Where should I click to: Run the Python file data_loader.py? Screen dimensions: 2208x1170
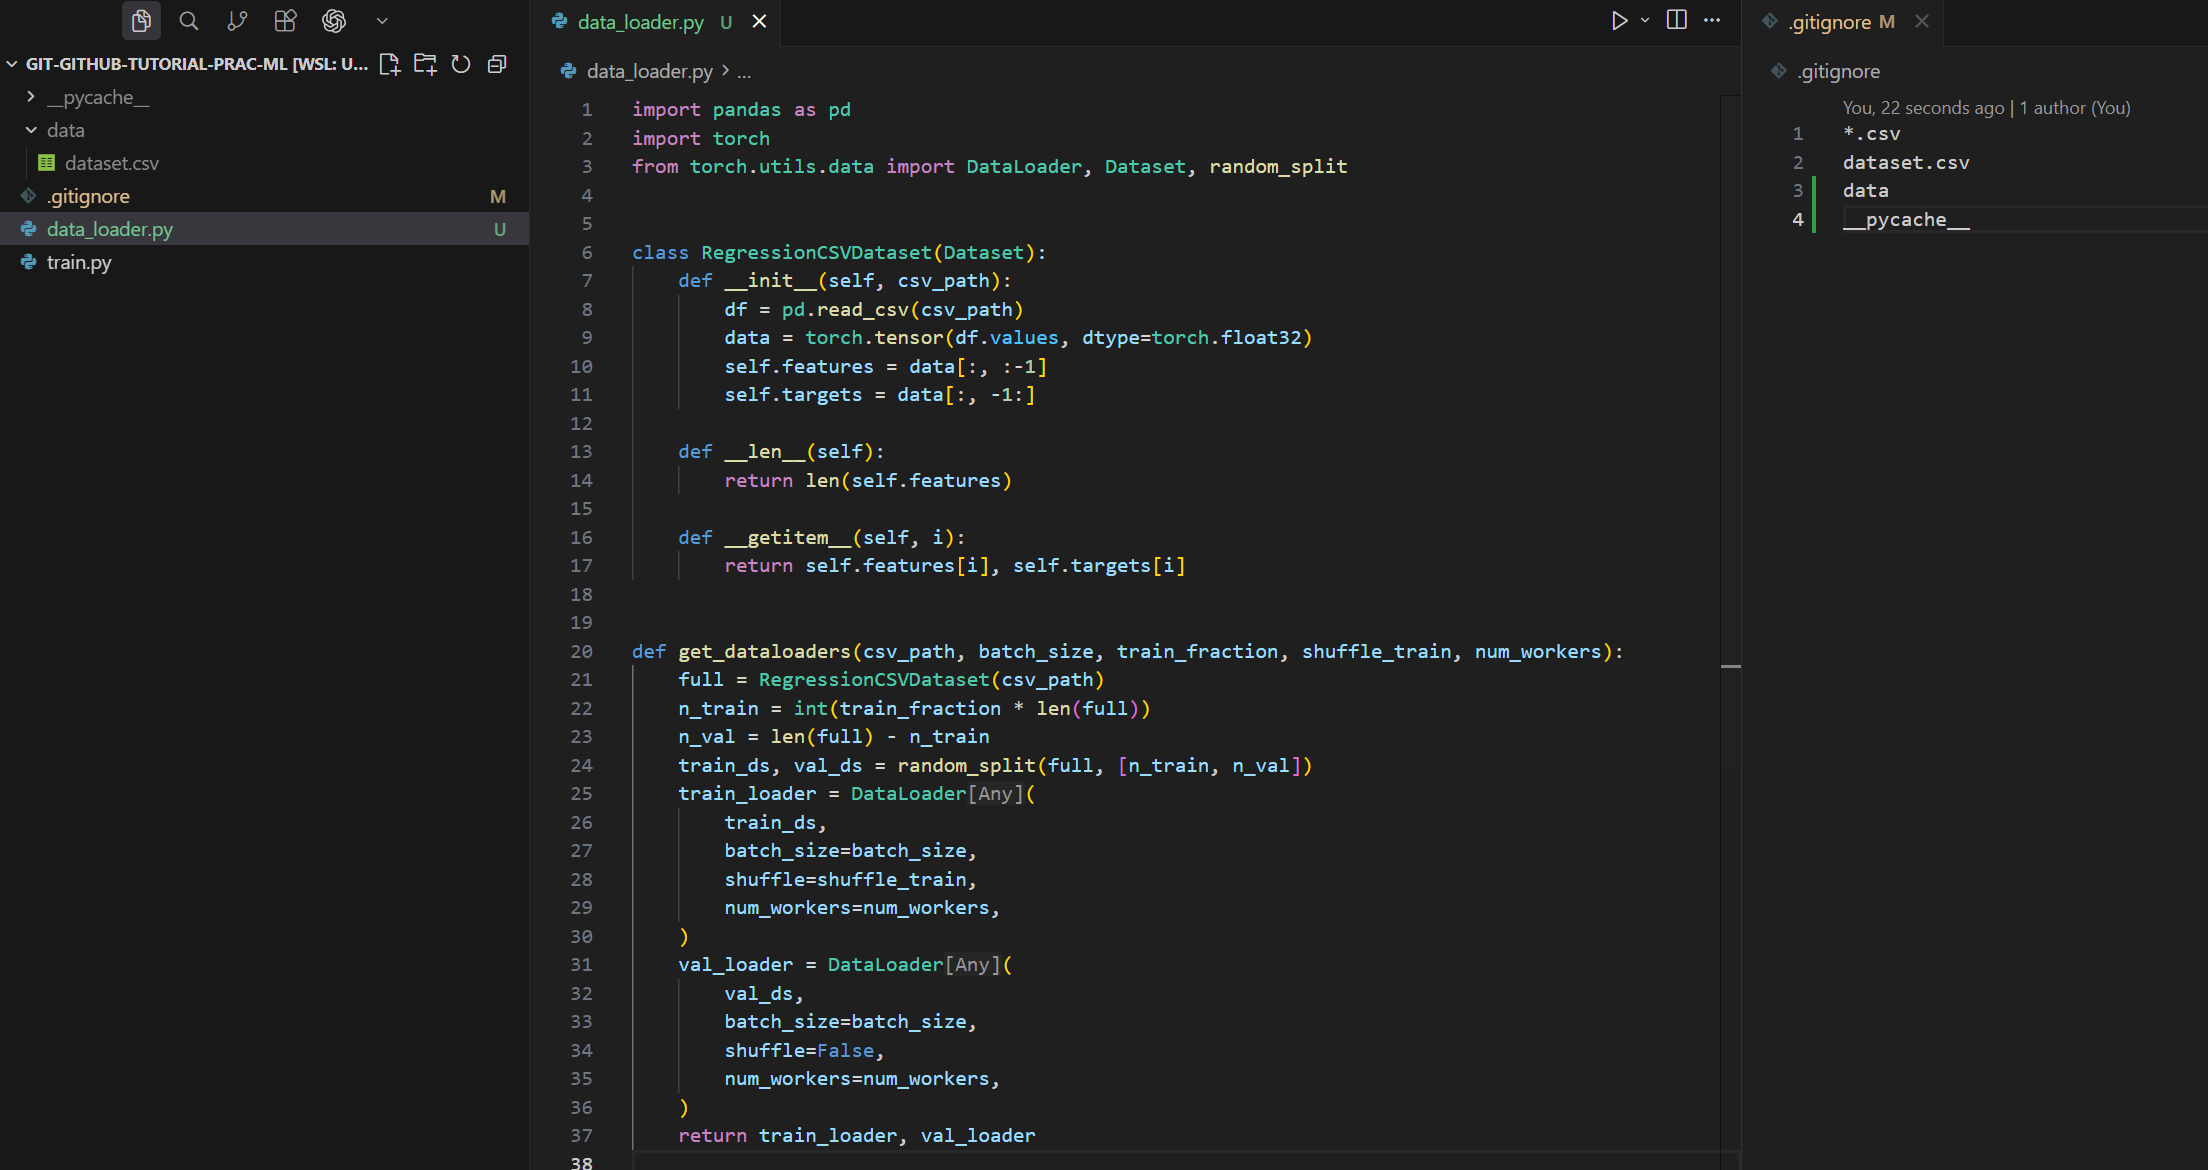(x=1620, y=20)
